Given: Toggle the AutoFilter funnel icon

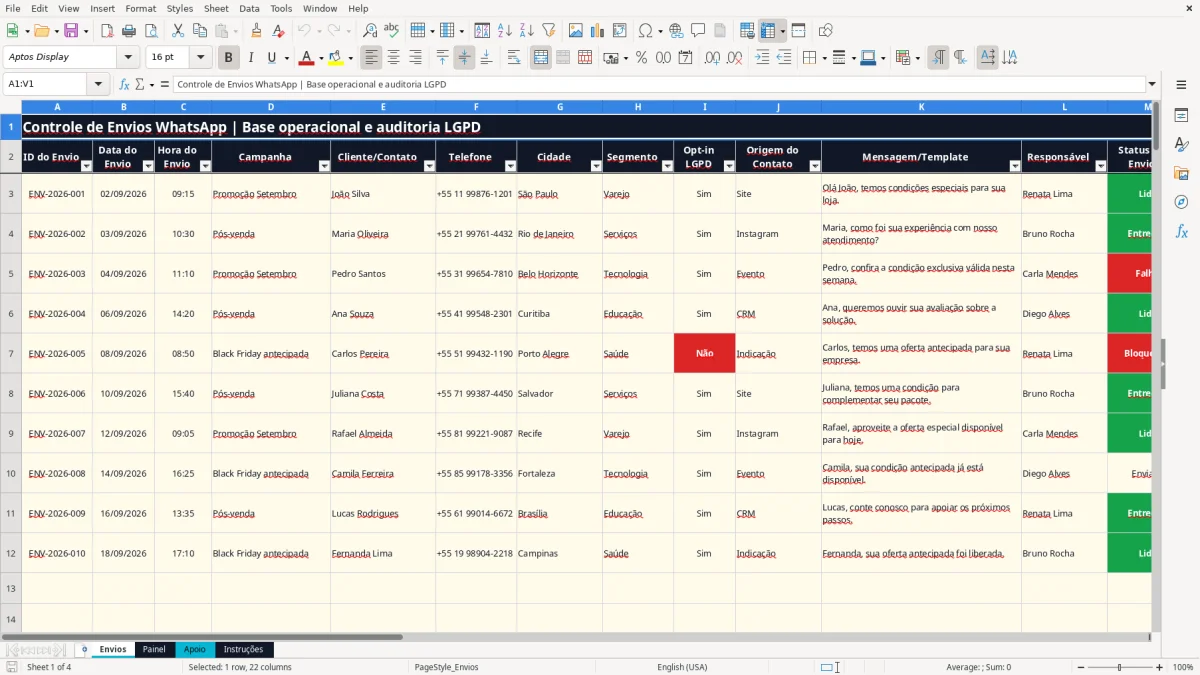Looking at the screenshot, I should pyautogui.click(x=549, y=31).
